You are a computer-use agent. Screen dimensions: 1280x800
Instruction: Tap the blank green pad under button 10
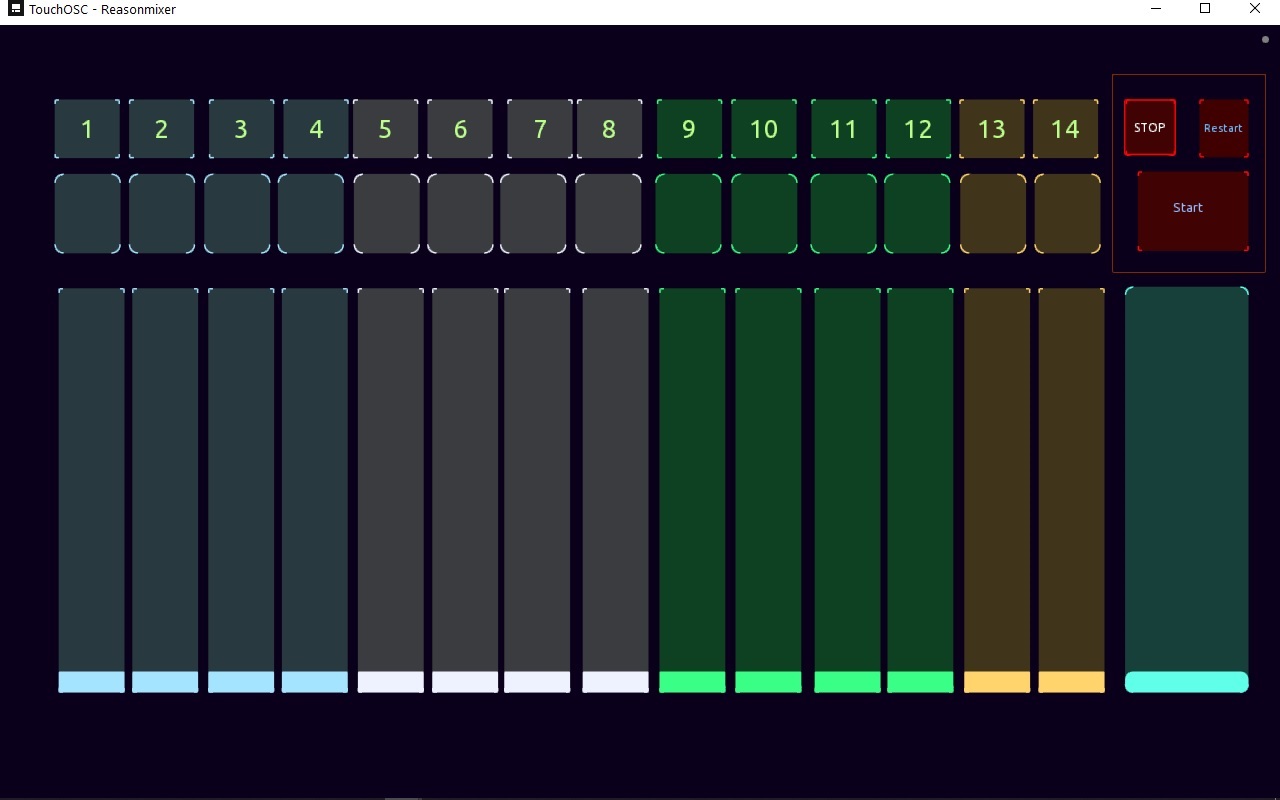(x=764, y=214)
